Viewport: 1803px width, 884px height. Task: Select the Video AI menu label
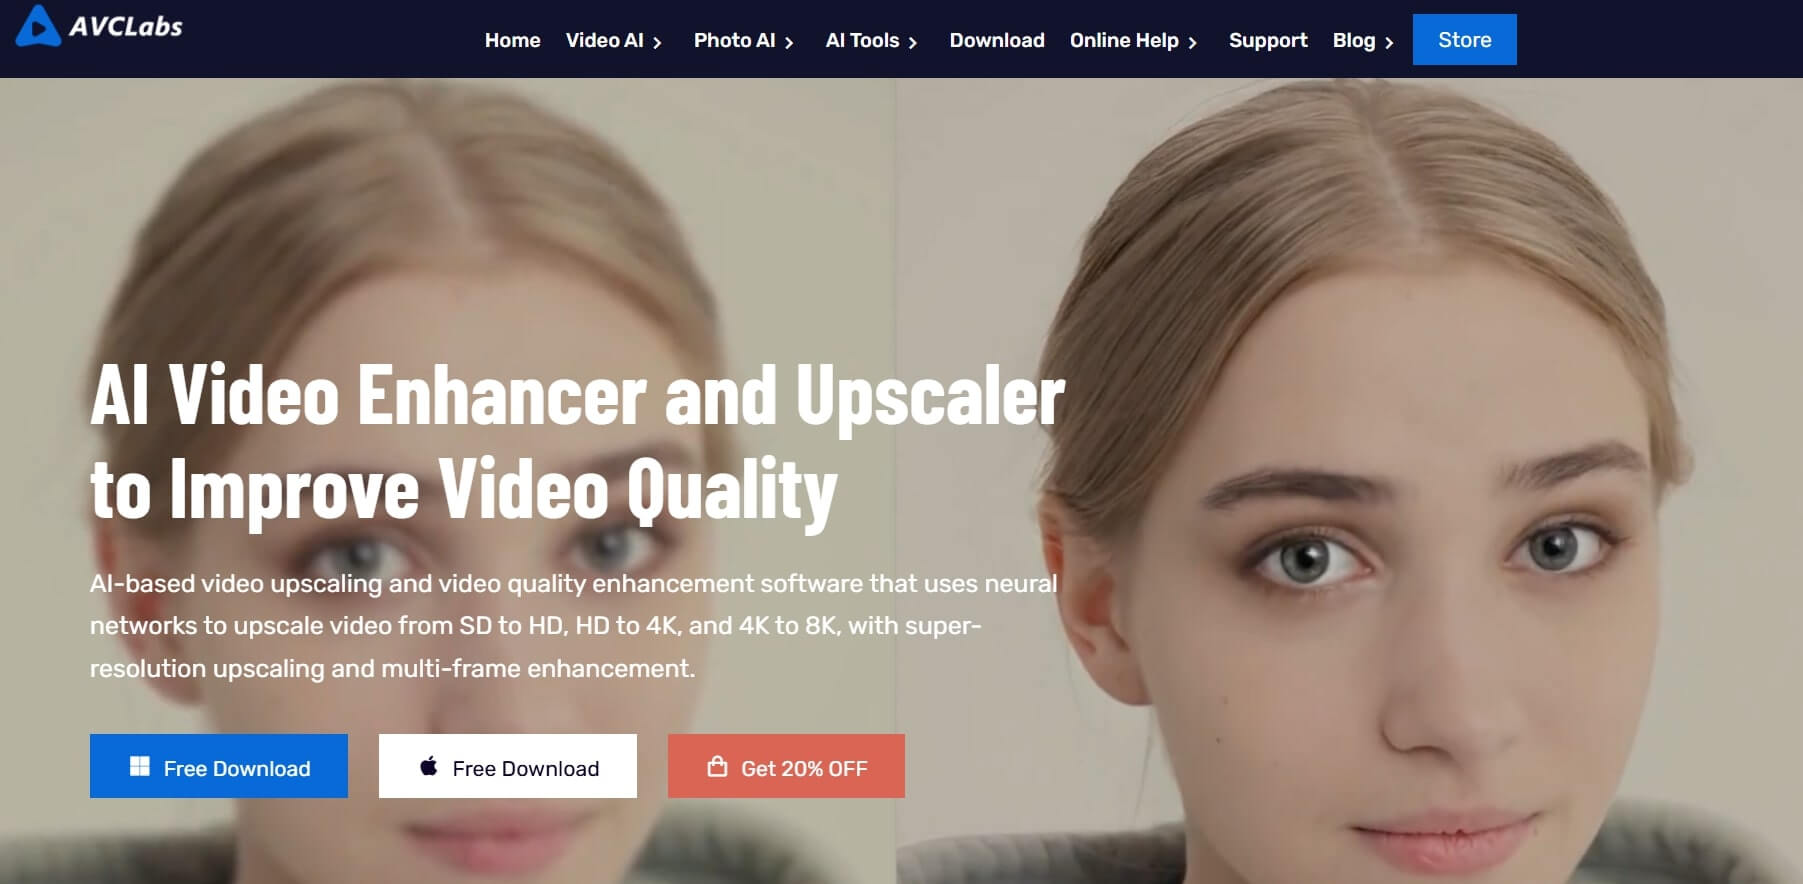pyautogui.click(x=604, y=40)
